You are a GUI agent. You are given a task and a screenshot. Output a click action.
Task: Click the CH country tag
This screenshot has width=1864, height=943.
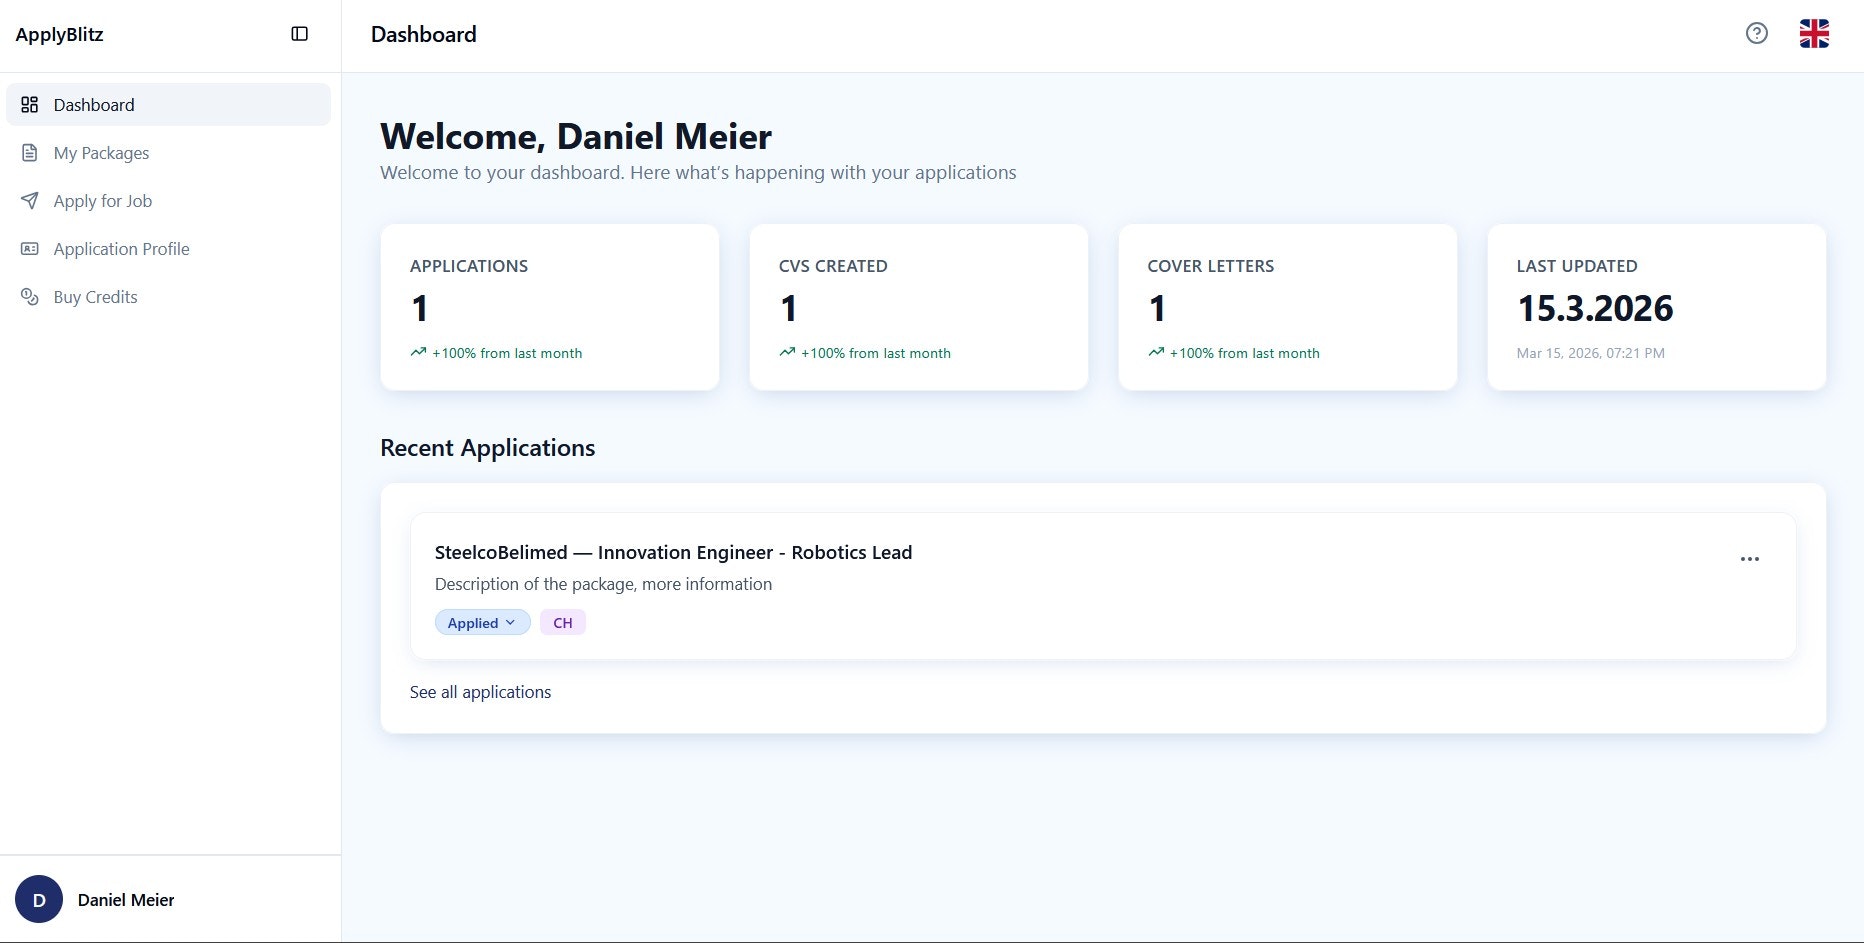563,622
